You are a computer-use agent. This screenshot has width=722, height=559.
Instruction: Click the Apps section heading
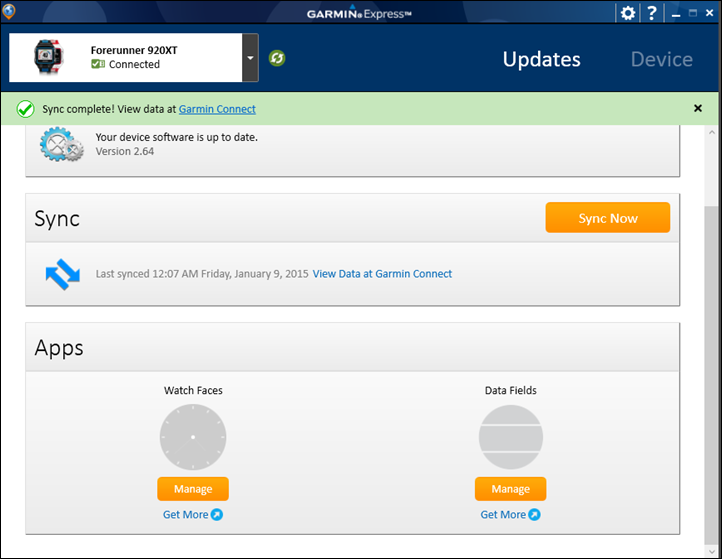pyautogui.click(x=59, y=348)
